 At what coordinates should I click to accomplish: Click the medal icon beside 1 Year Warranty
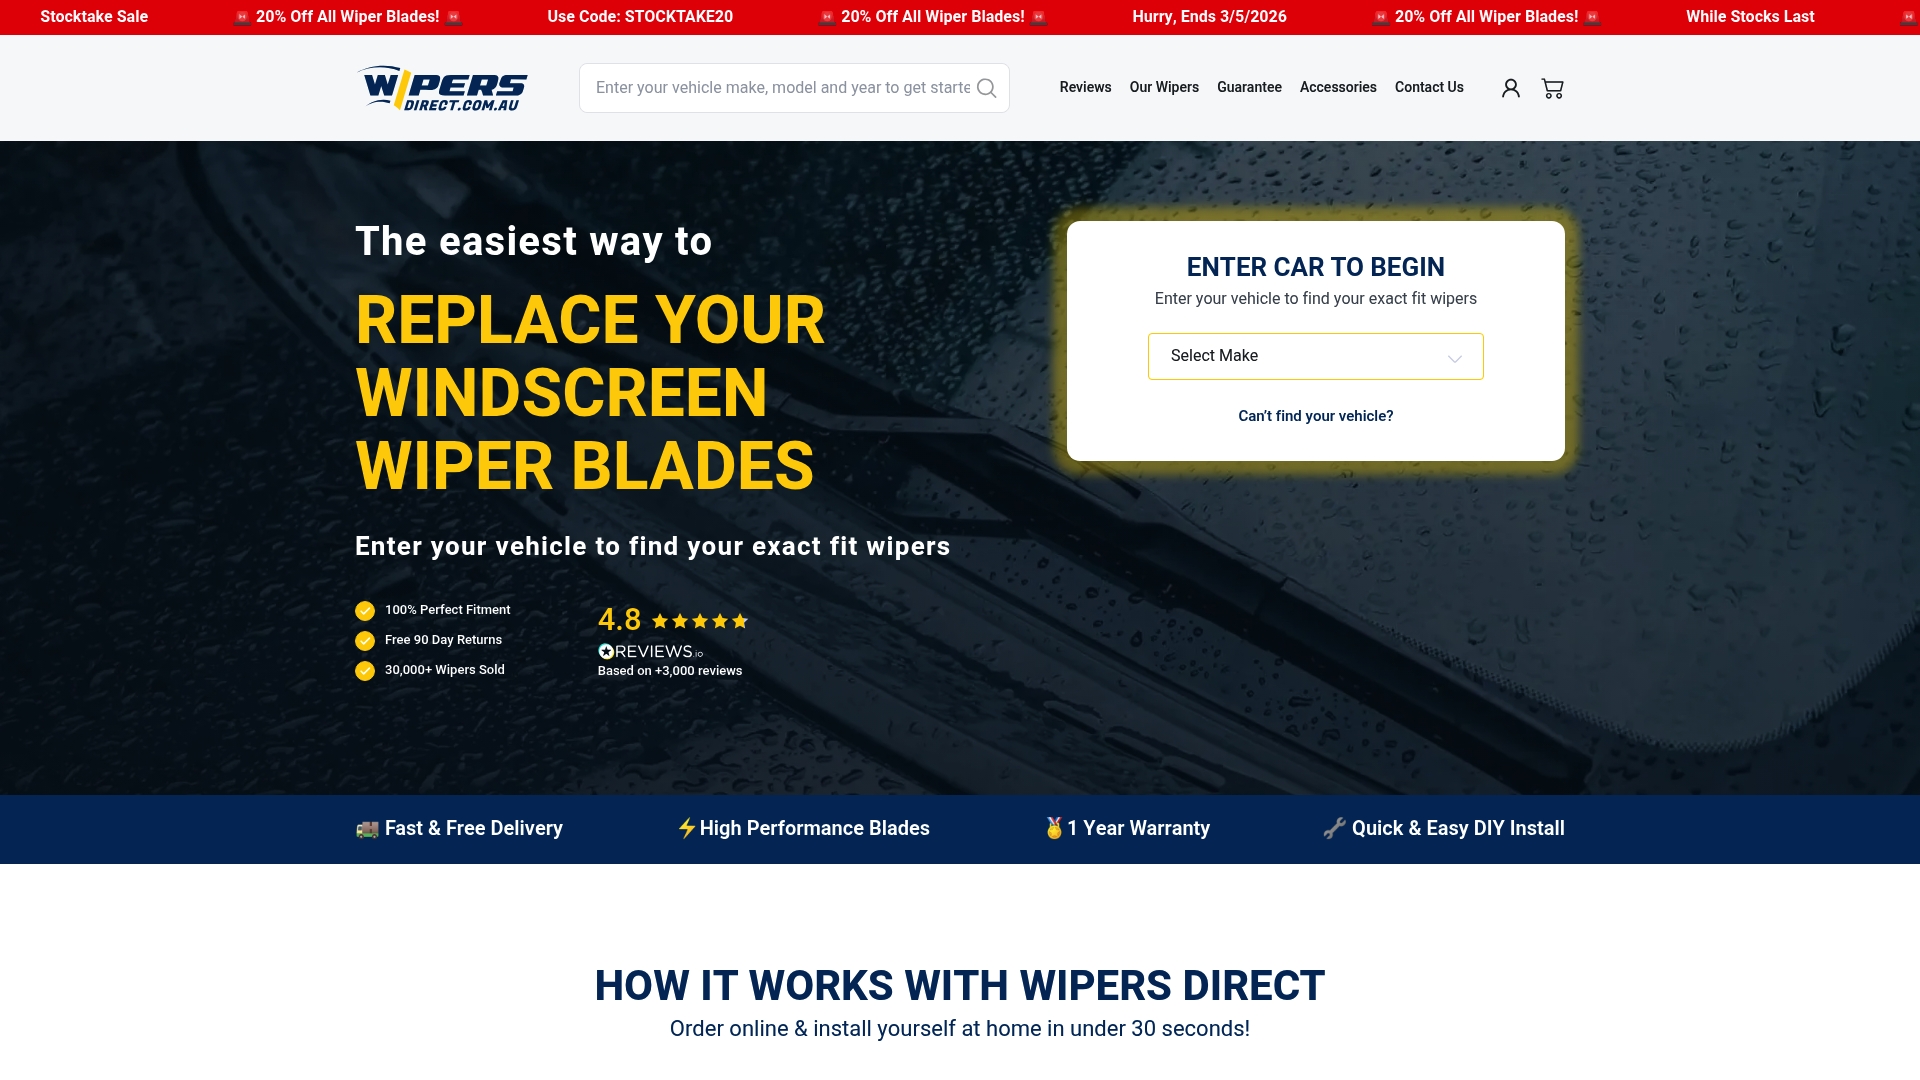[x=1053, y=828]
